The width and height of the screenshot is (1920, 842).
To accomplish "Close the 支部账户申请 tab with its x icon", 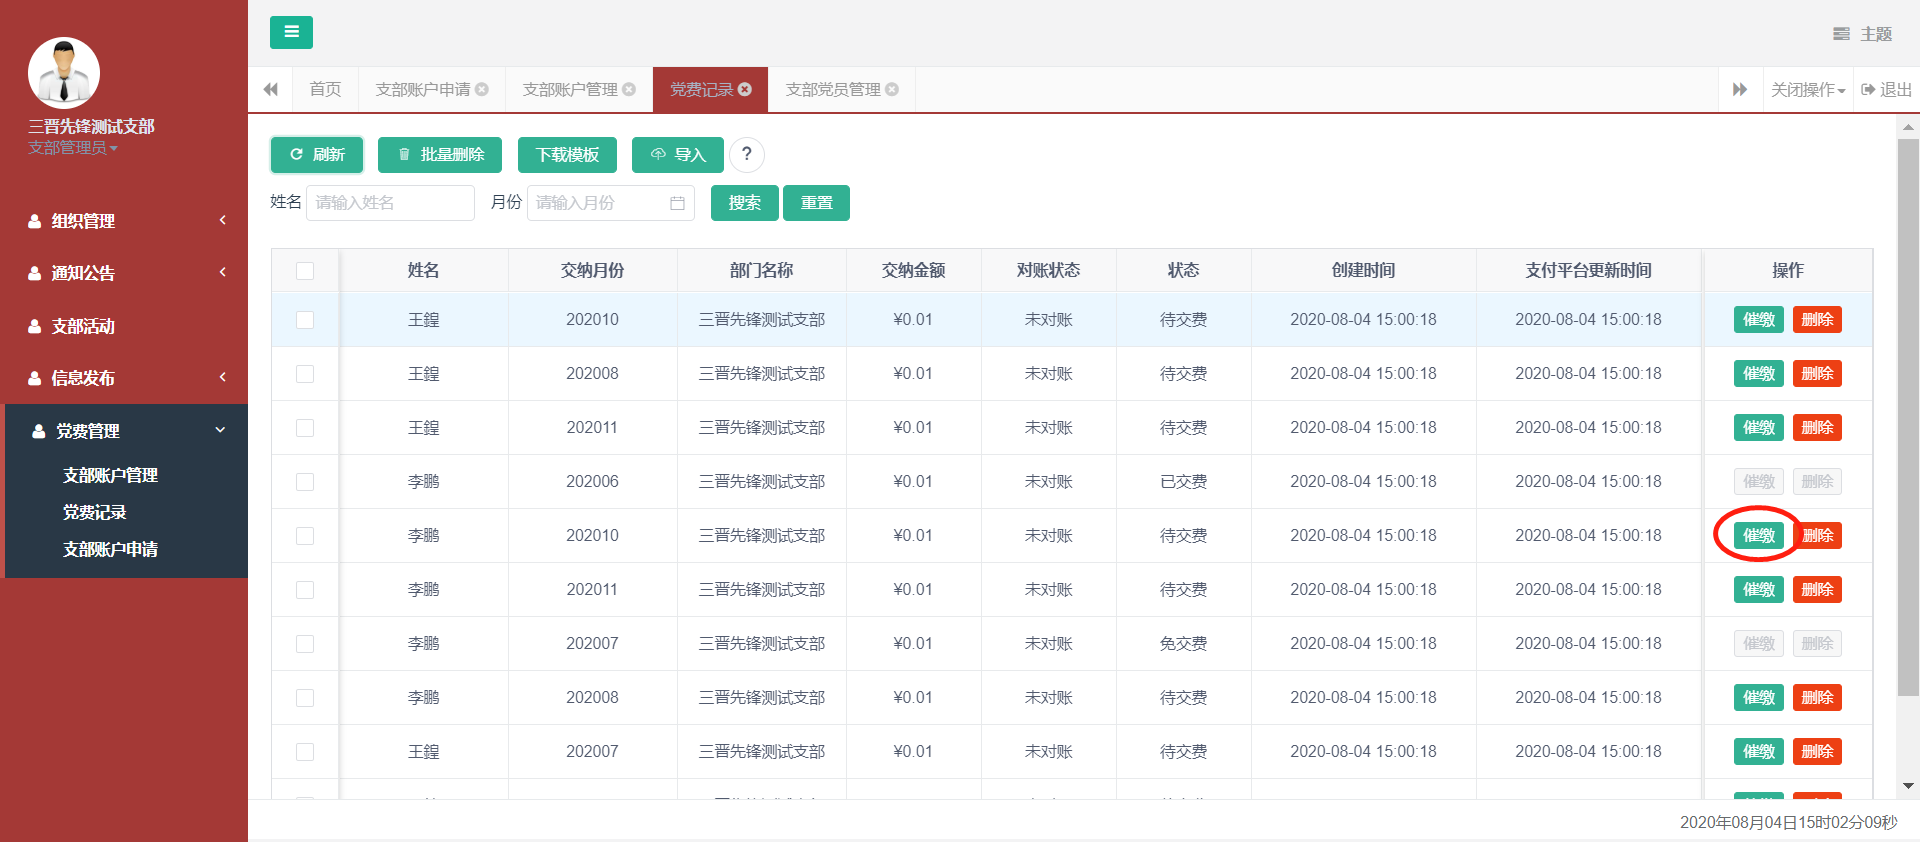I will [482, 90].
